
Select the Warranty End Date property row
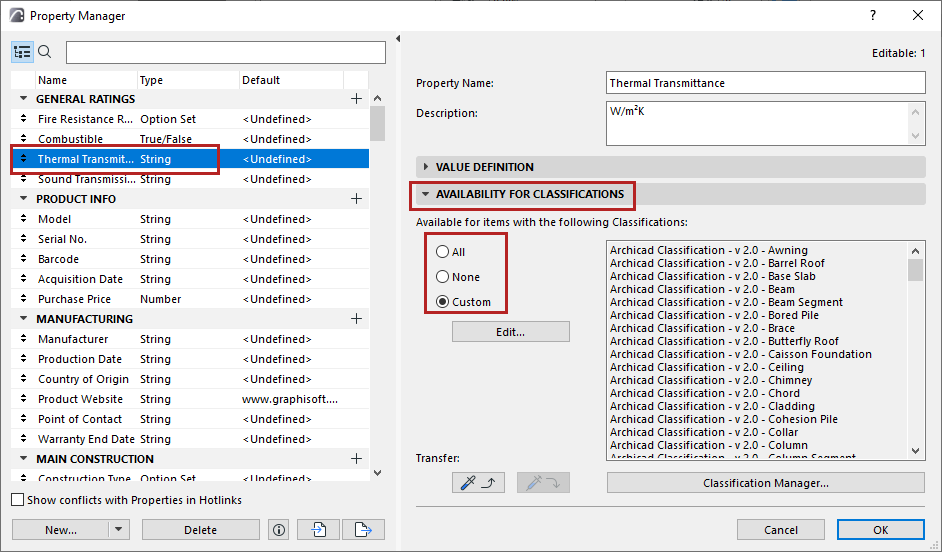[x=190, y=439]
